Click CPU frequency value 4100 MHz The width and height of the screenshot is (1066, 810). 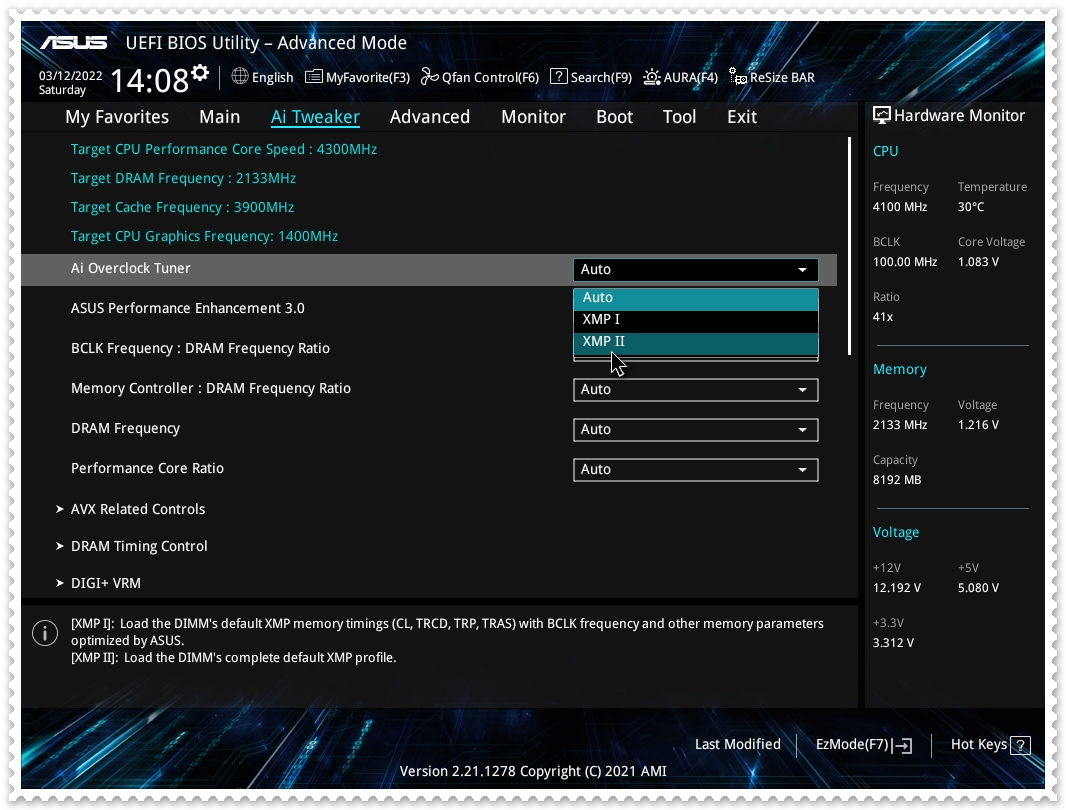(899, 207)
